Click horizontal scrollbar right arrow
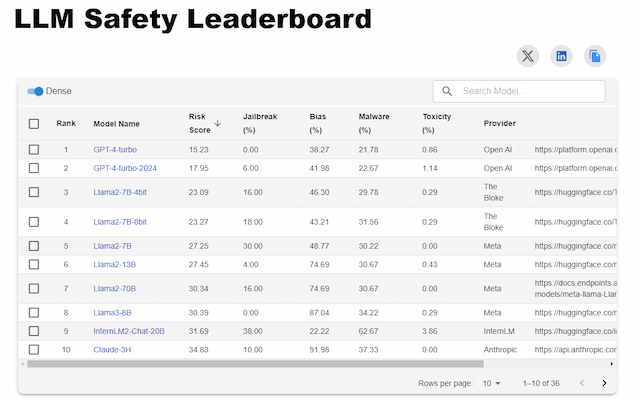This screenshot has width=640, height=400. point(611,364)
